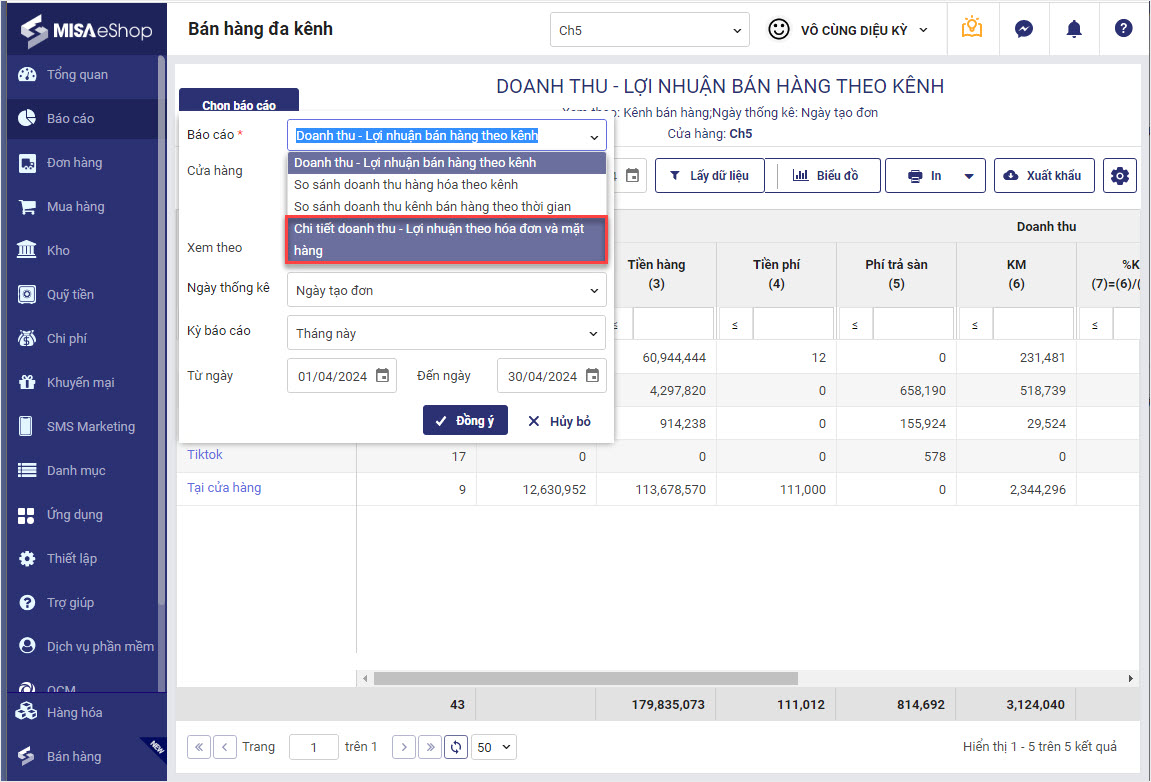The height and width of the screenshot is (782, 1151).
Task: Open the notifications bell icon
Action: 1074,29
